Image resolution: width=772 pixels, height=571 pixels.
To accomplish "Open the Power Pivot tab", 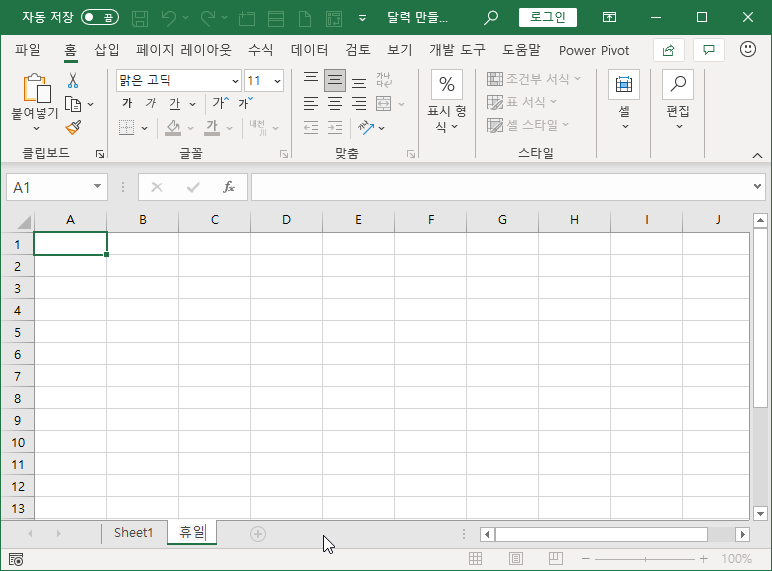I will [x=594, y=50].
